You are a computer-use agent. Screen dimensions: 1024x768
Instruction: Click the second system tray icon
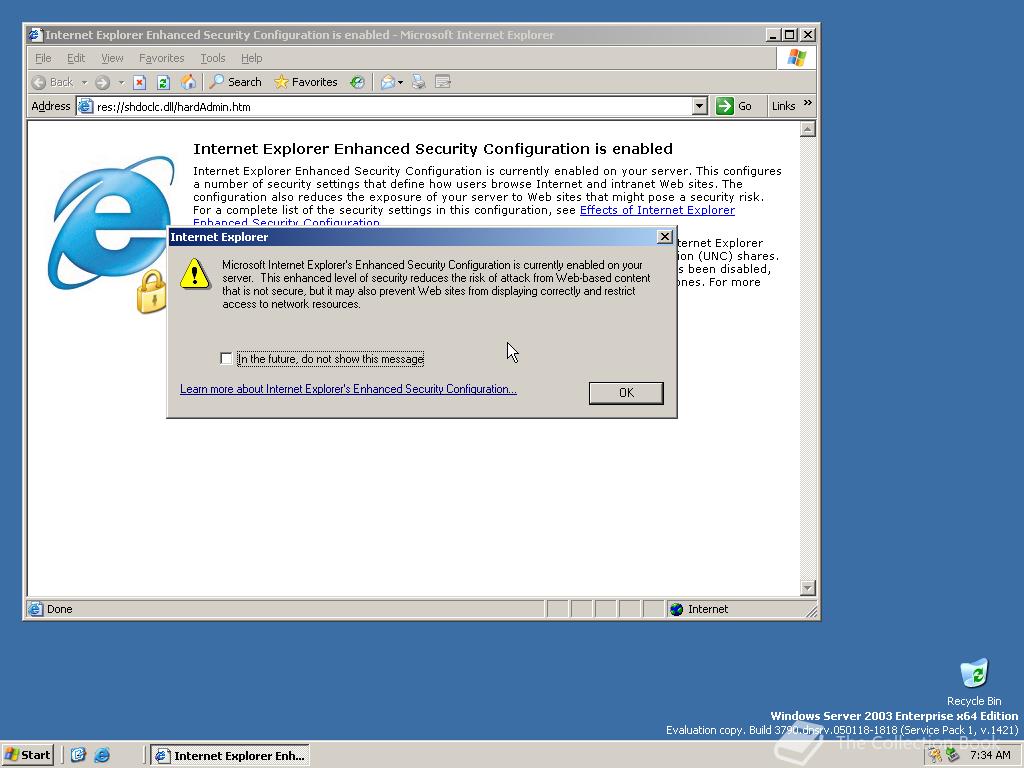tap(953, 756)
